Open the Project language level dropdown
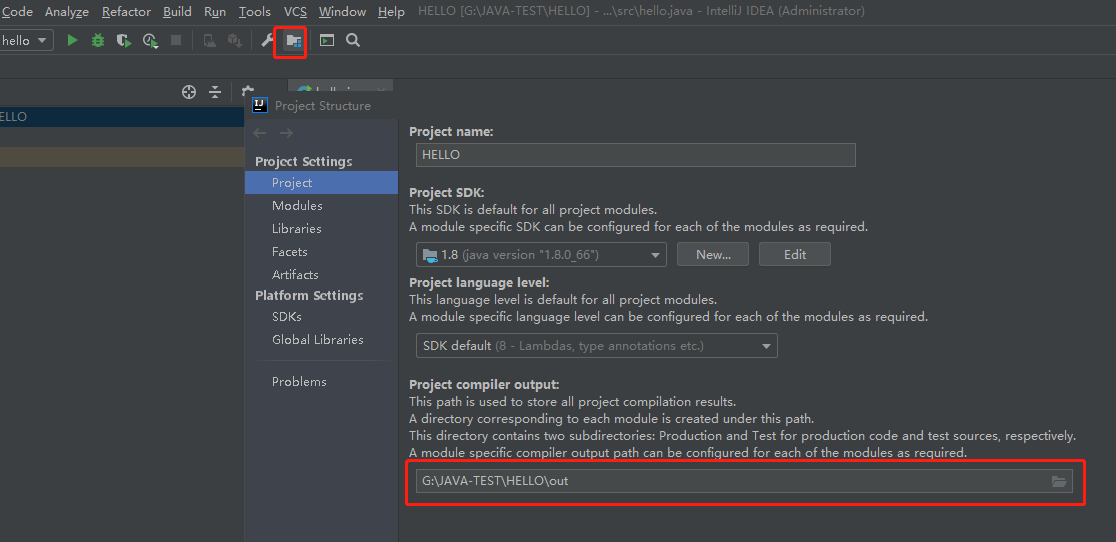The image size is (1116, 542). [596, 346]
